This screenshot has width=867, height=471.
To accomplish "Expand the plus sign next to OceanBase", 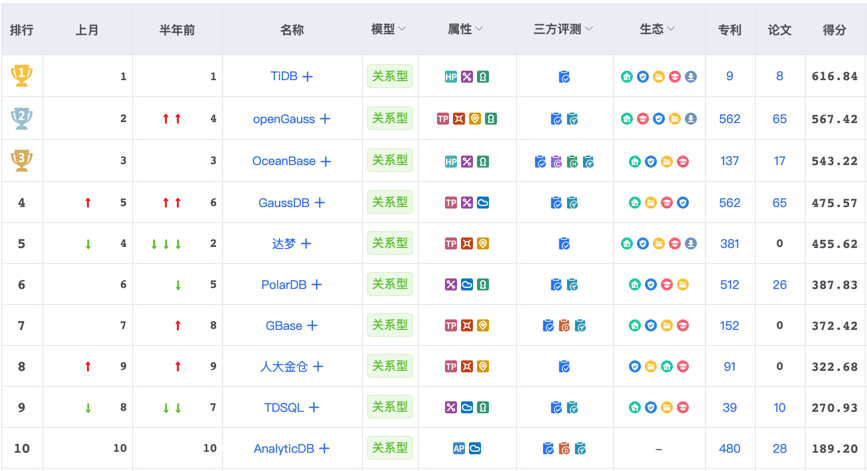I will 326,161.
